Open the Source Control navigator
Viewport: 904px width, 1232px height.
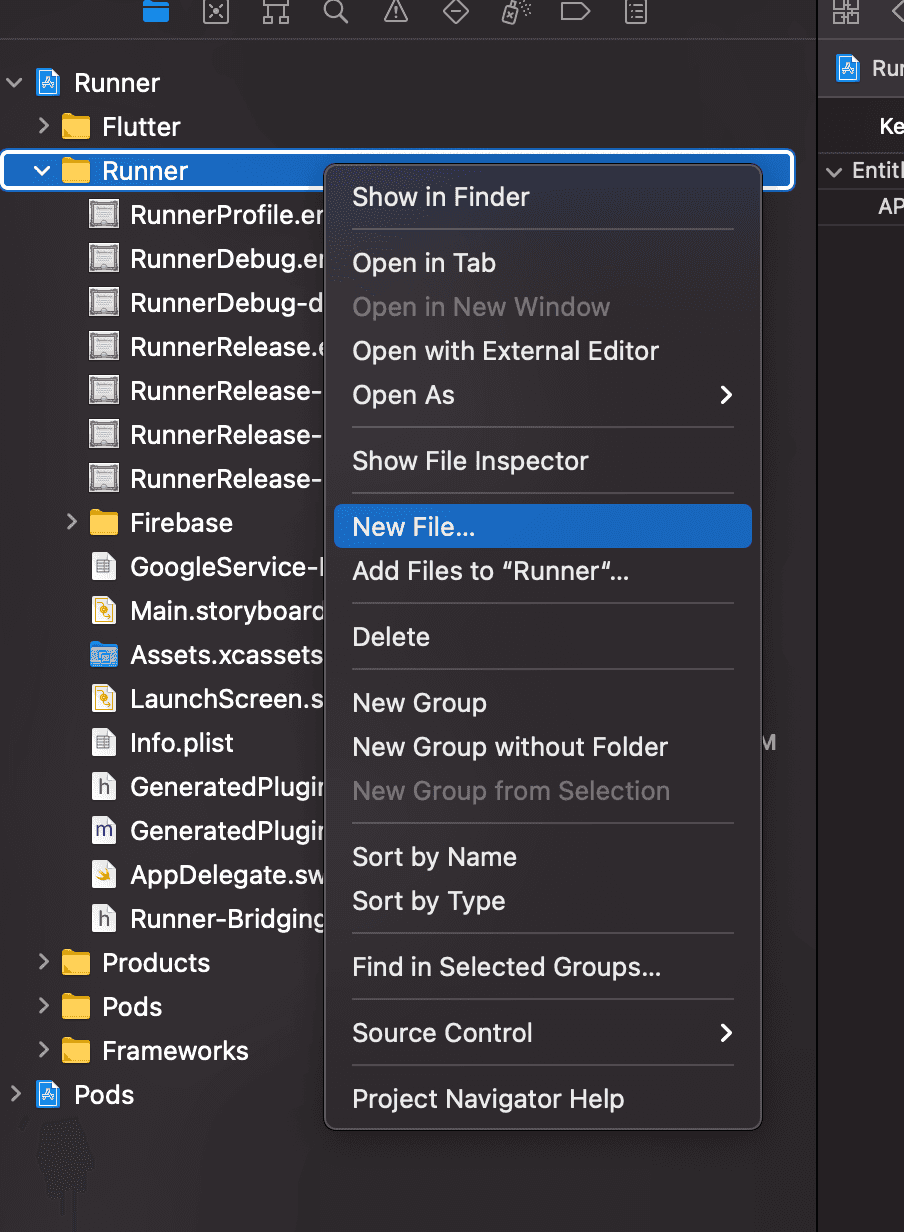[215, 11]
